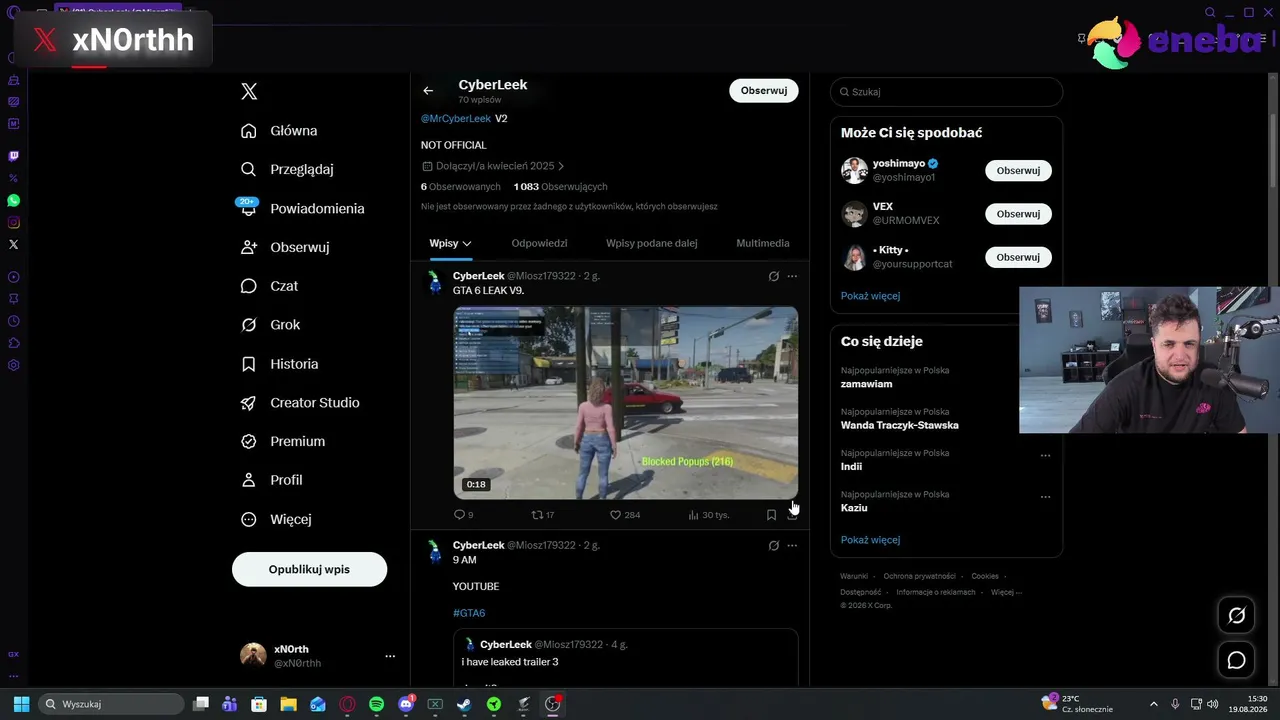Open the Grok floating button
1280x720 pixels.
[1237, 616]
